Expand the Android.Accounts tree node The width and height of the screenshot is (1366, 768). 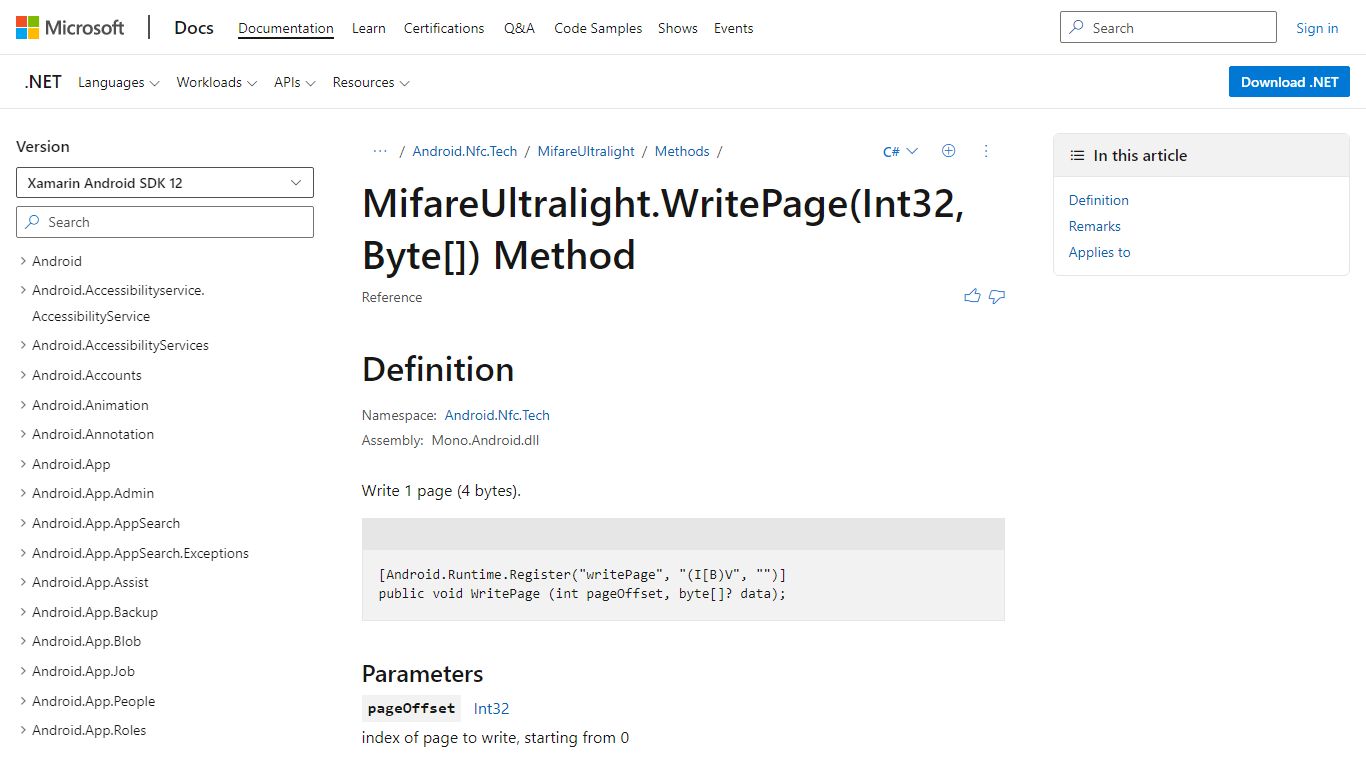pos(23,375)
